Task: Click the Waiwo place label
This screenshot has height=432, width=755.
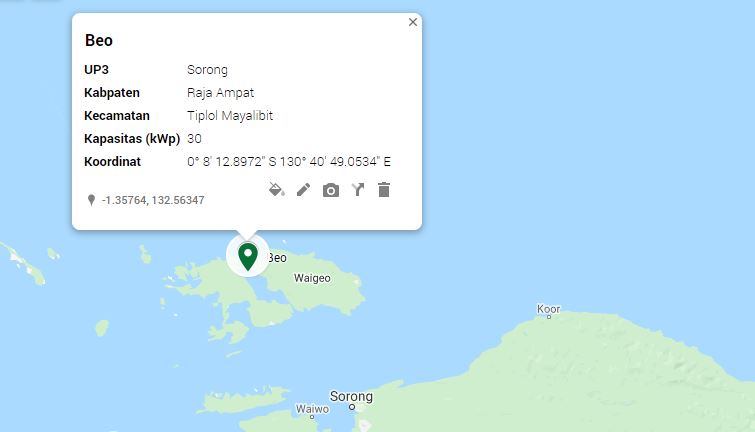Action: [x=312, y=409]
